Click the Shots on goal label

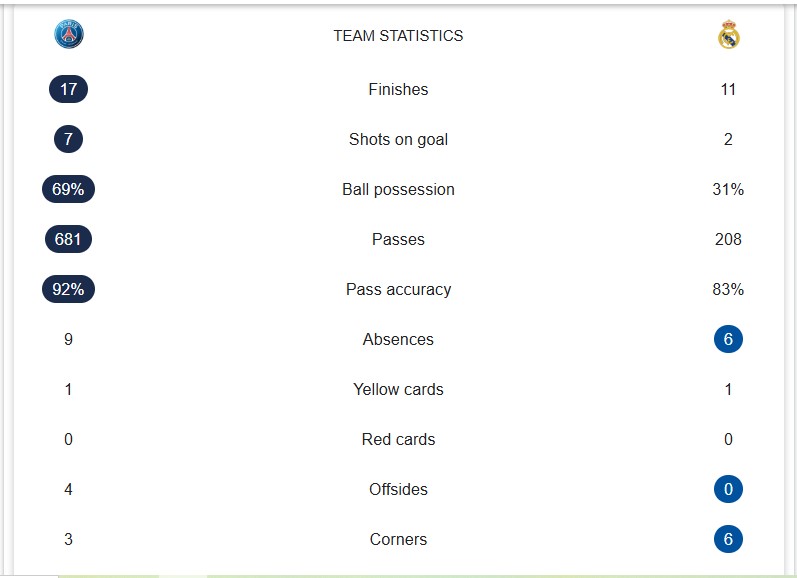[x=398, y=139]
